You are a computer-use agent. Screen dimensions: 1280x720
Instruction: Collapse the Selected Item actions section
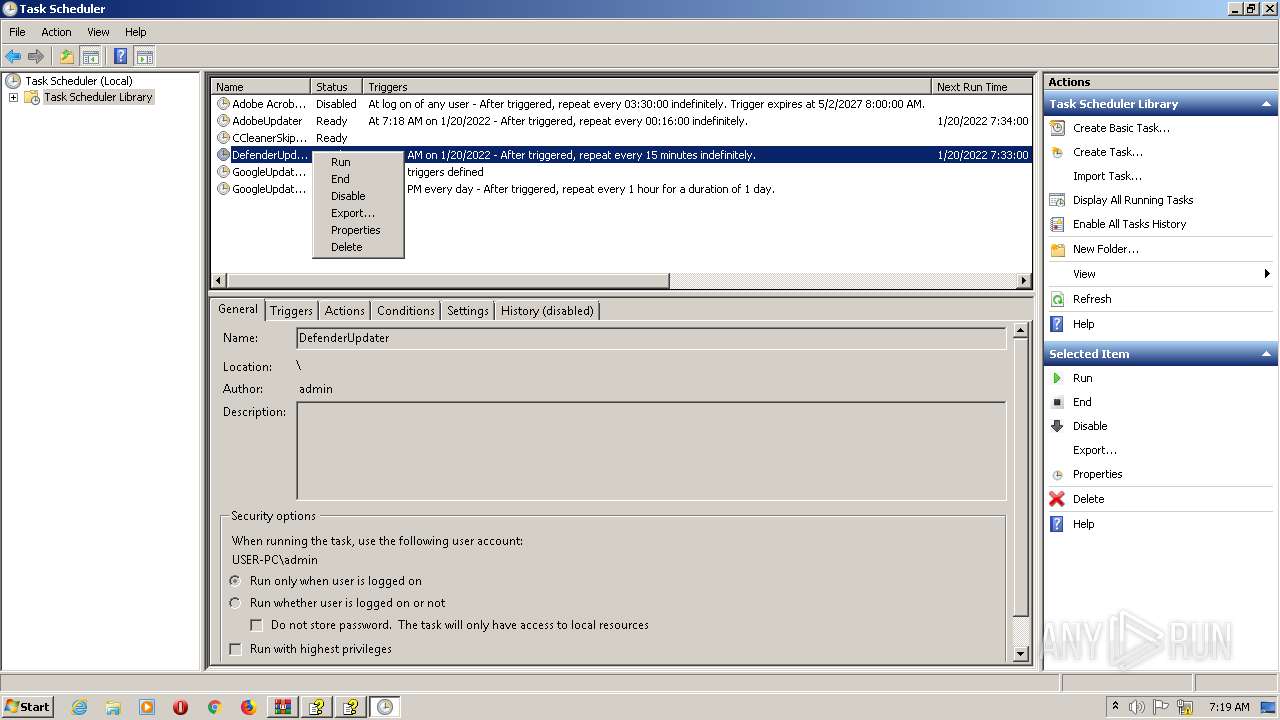tap(1267, 354)
